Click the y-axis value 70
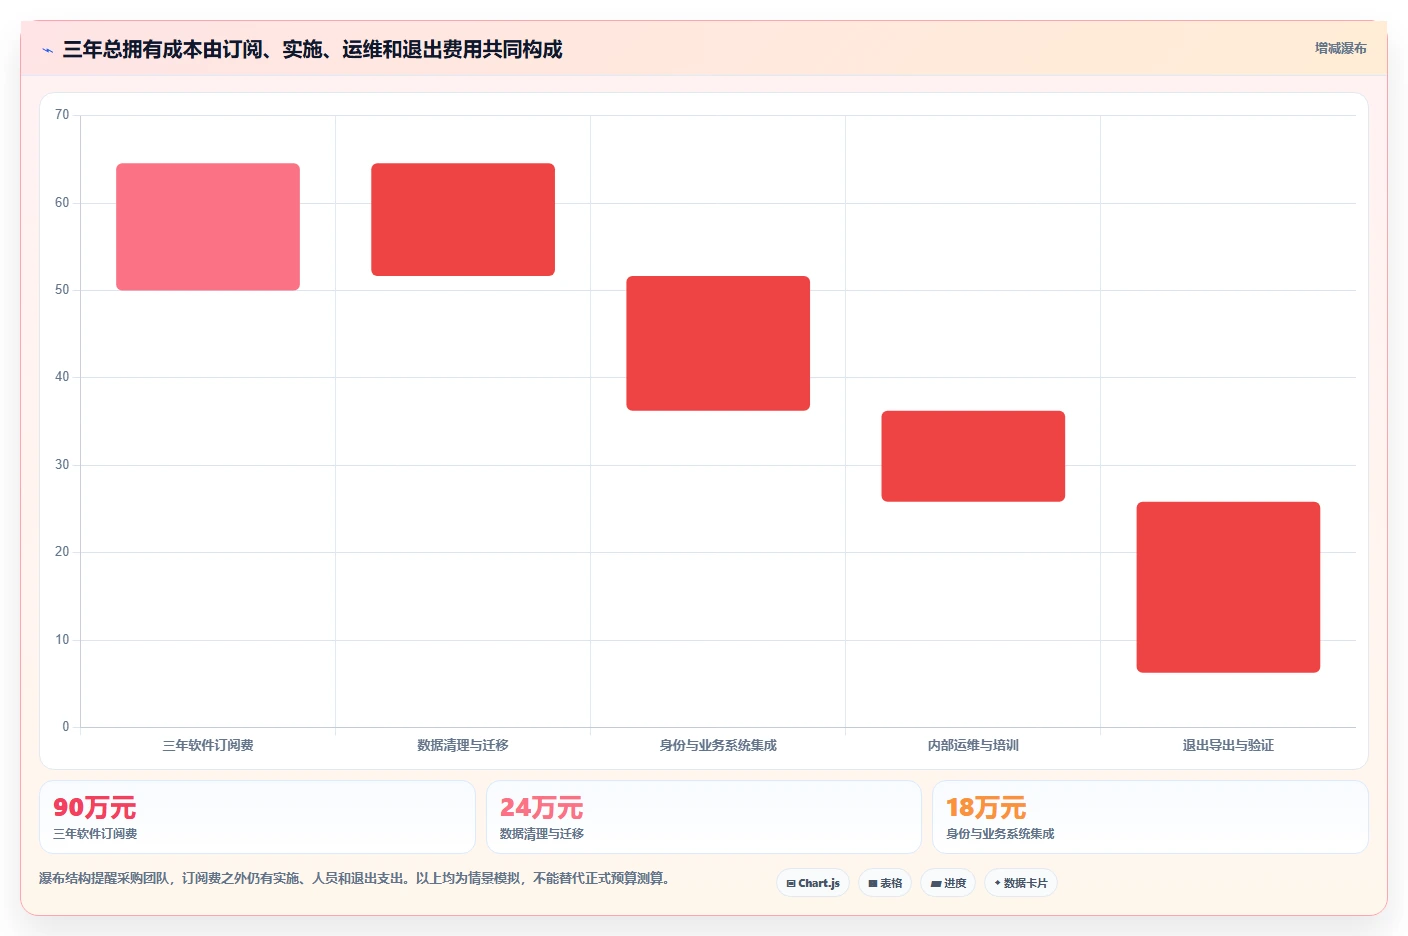The height and width of the screenshot is (936, 1408). 62,115
